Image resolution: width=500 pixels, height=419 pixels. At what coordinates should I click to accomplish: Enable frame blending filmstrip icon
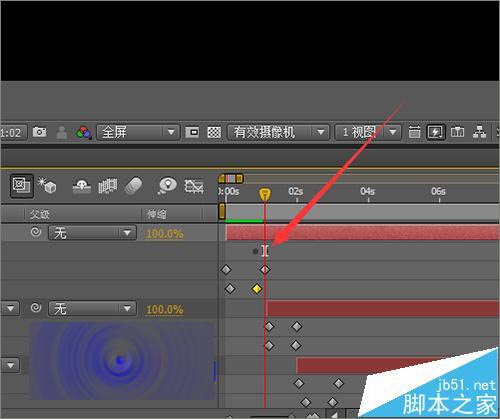[x=108, y=186]
